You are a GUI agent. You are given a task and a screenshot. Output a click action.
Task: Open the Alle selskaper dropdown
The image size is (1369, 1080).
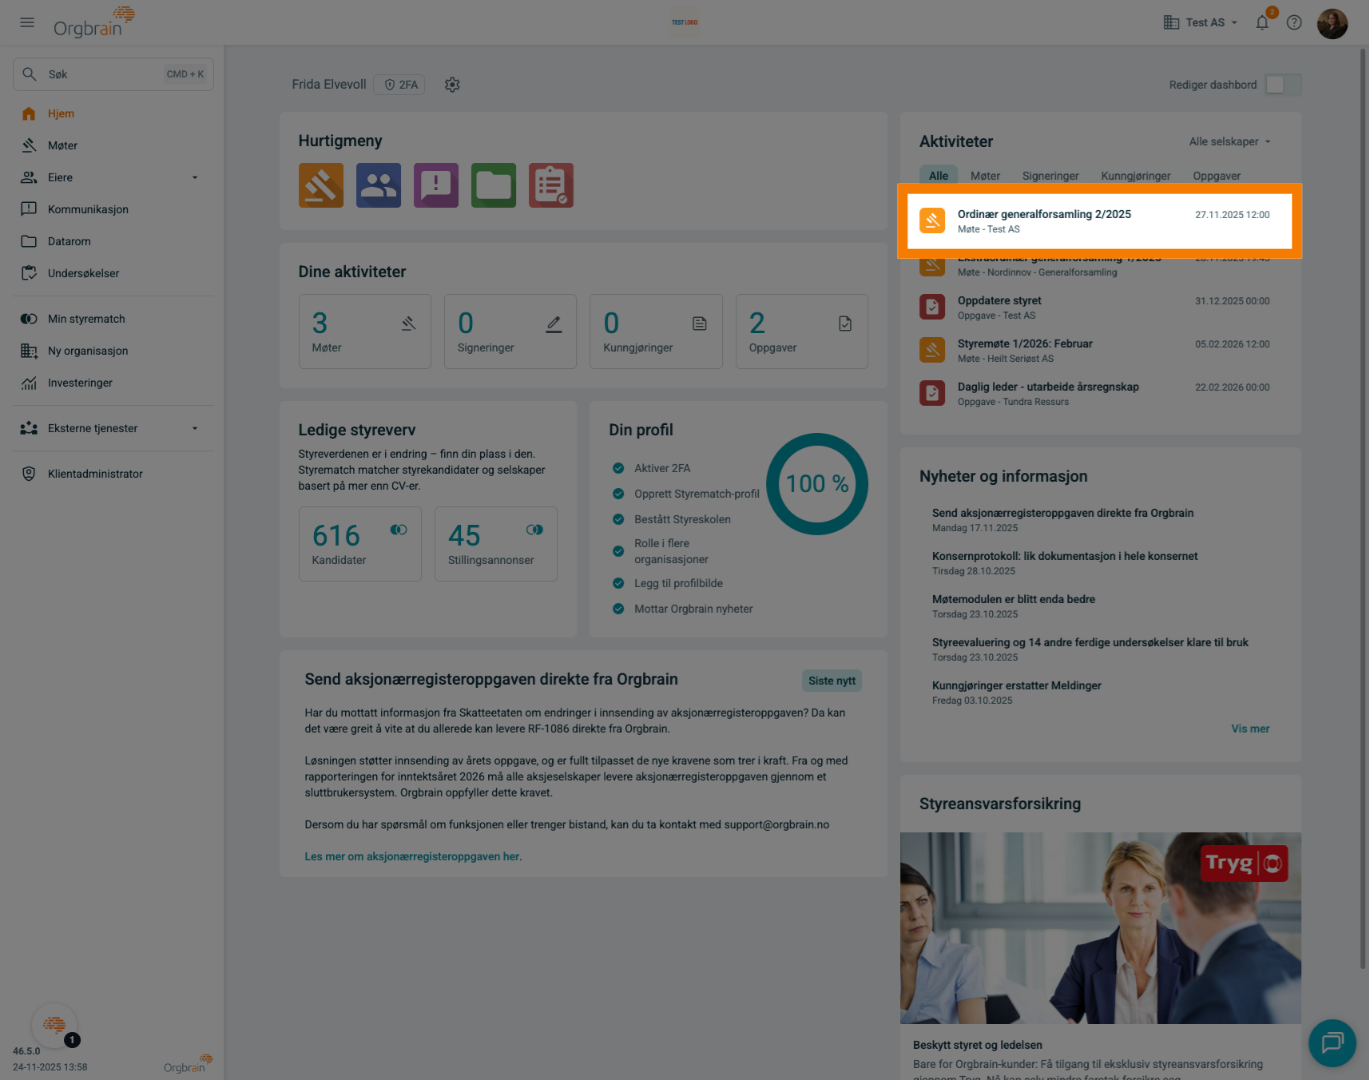[x=1229, y=142]
